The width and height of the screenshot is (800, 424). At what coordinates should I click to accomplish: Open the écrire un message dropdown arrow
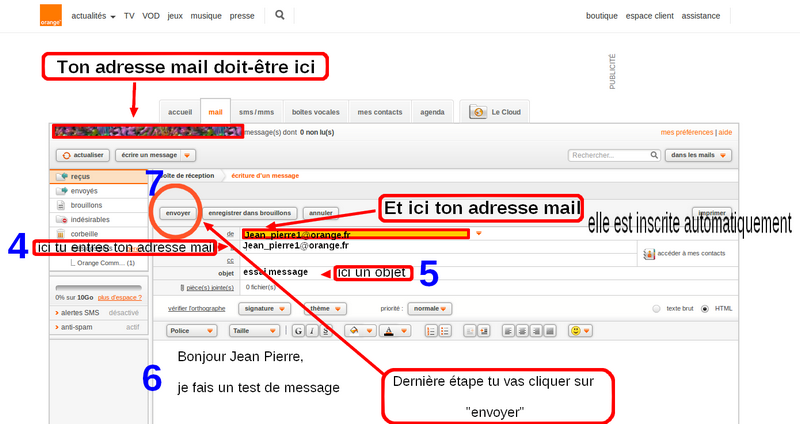tap(187, 155)
